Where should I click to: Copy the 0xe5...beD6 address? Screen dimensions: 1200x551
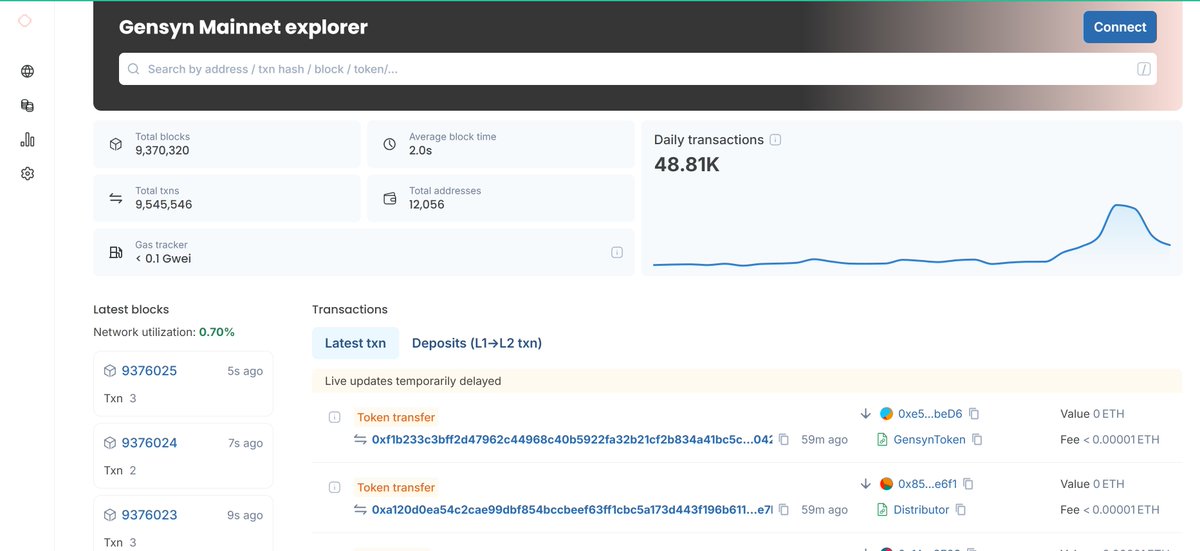(x=974, y=414)
